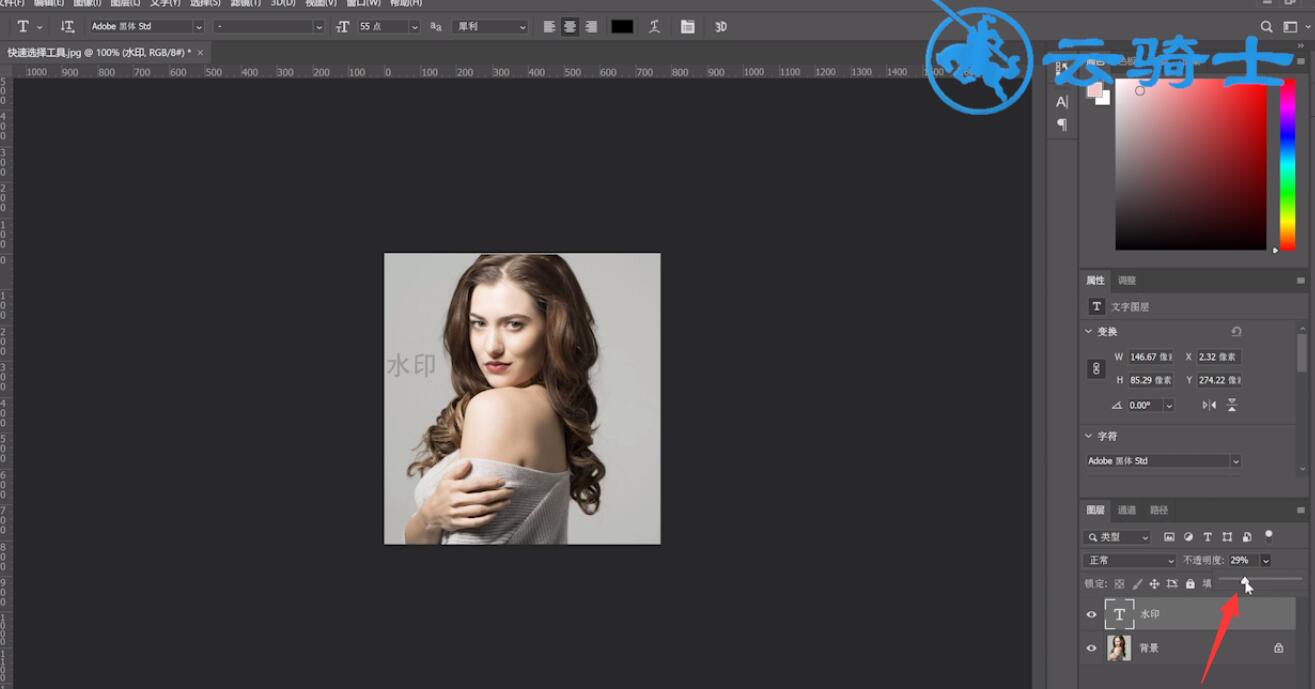Image resolution: width=1315 pixels, height=689 pixels.
Task: Lock all attributes padlock icon
Action: click(x=1190, y=584)
